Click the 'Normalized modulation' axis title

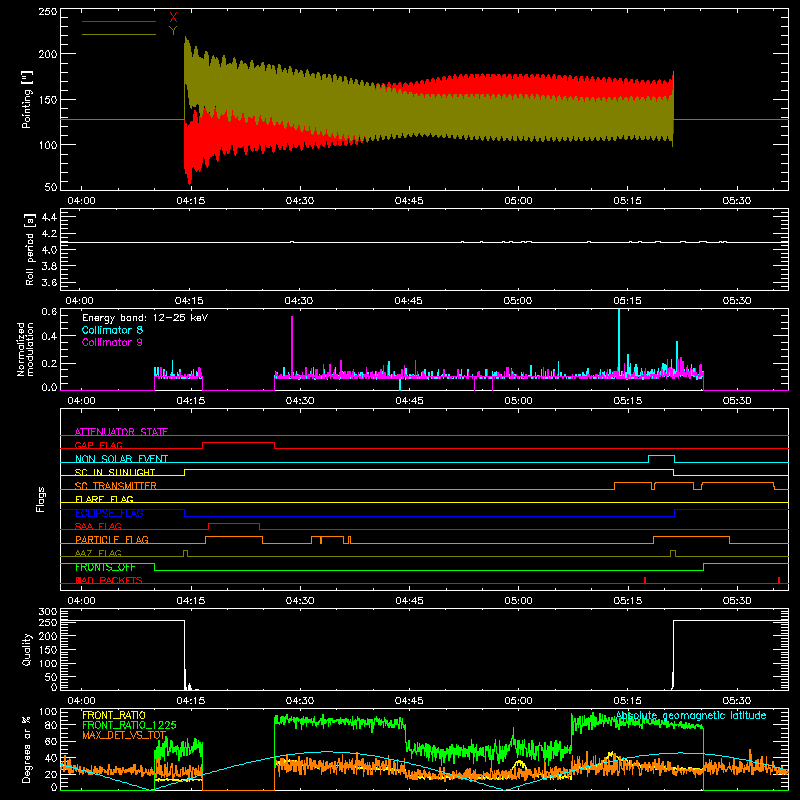click(25, 349)
